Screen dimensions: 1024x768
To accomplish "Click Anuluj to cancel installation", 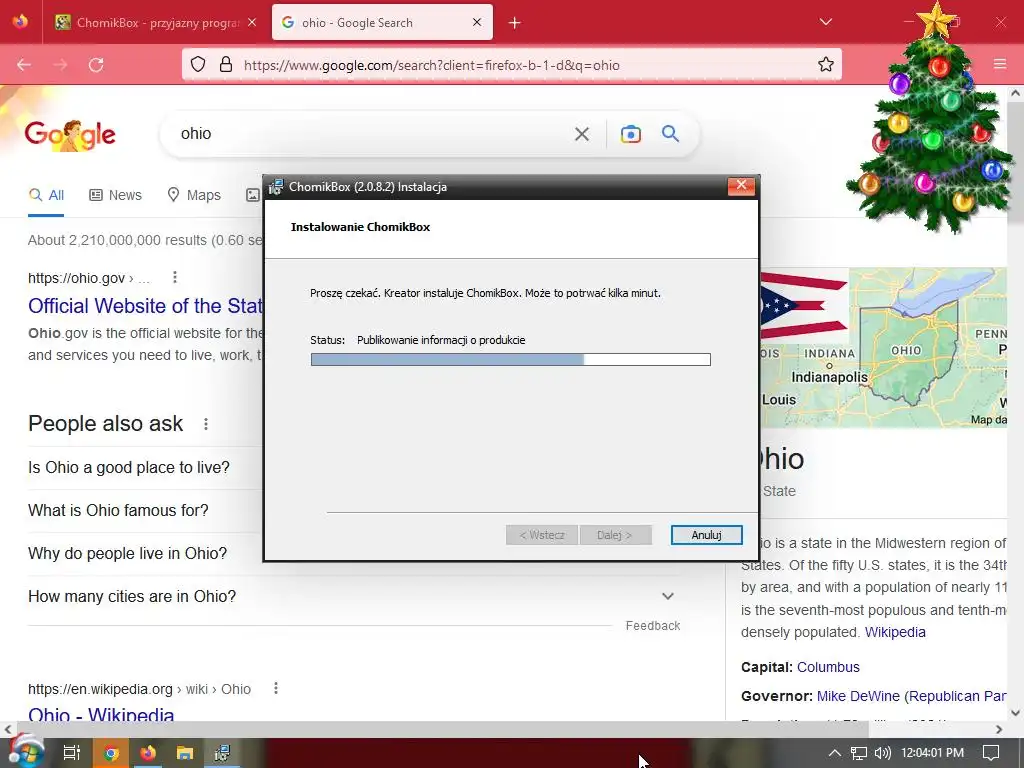I will (x=706, y=535).
